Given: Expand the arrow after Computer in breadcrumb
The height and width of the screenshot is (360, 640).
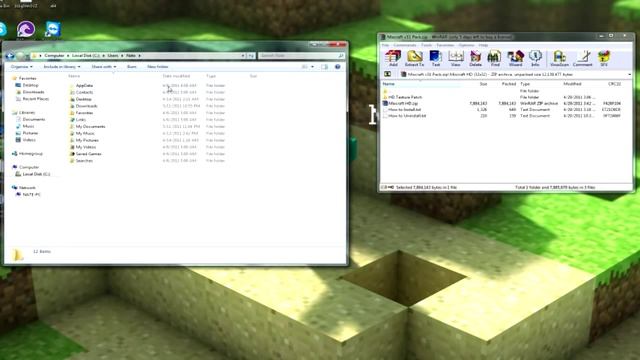Looking at the screenshot, I should [68, 56].
